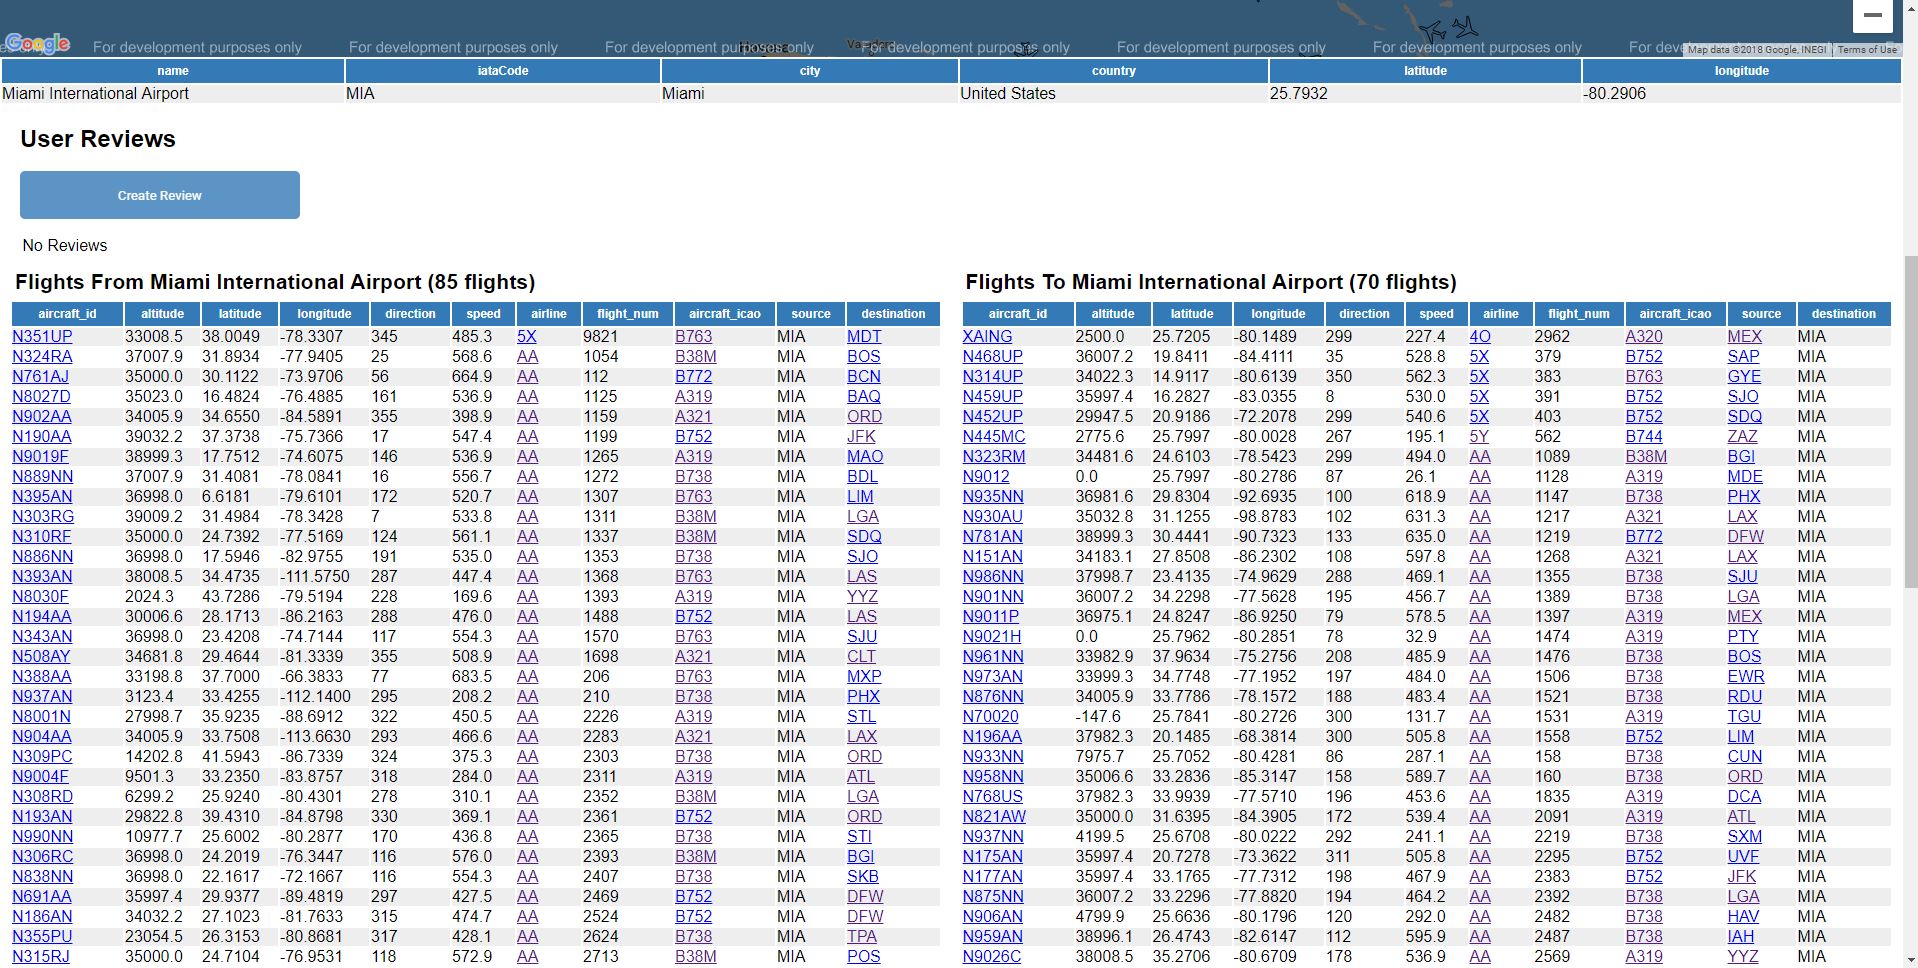Open aircraft N324RA link

(x=42, y=357)
